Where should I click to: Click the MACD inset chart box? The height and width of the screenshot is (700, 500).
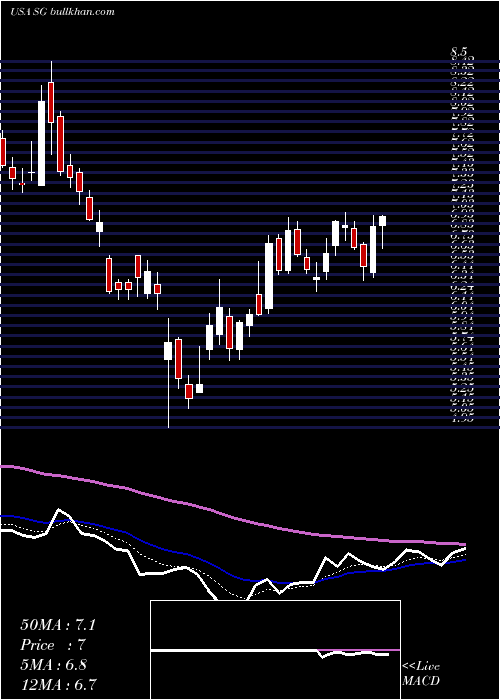click(x=275, y=650)
